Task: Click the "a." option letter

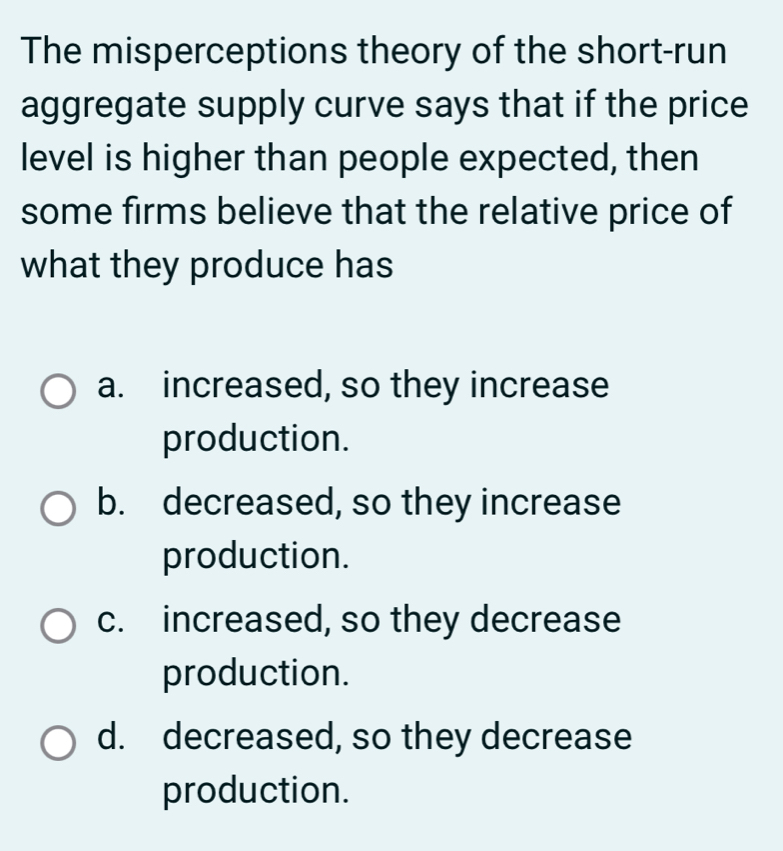Action: pos(114,386)
